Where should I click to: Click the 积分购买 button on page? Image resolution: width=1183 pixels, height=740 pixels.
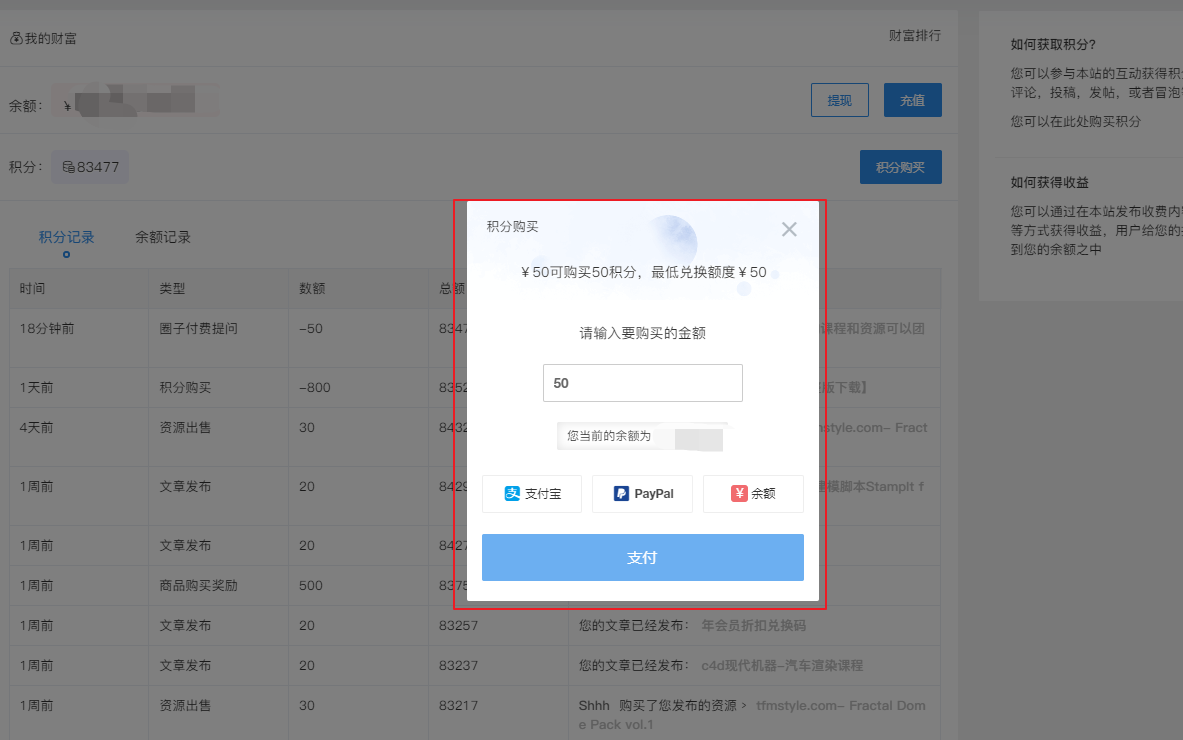point(900,167)
